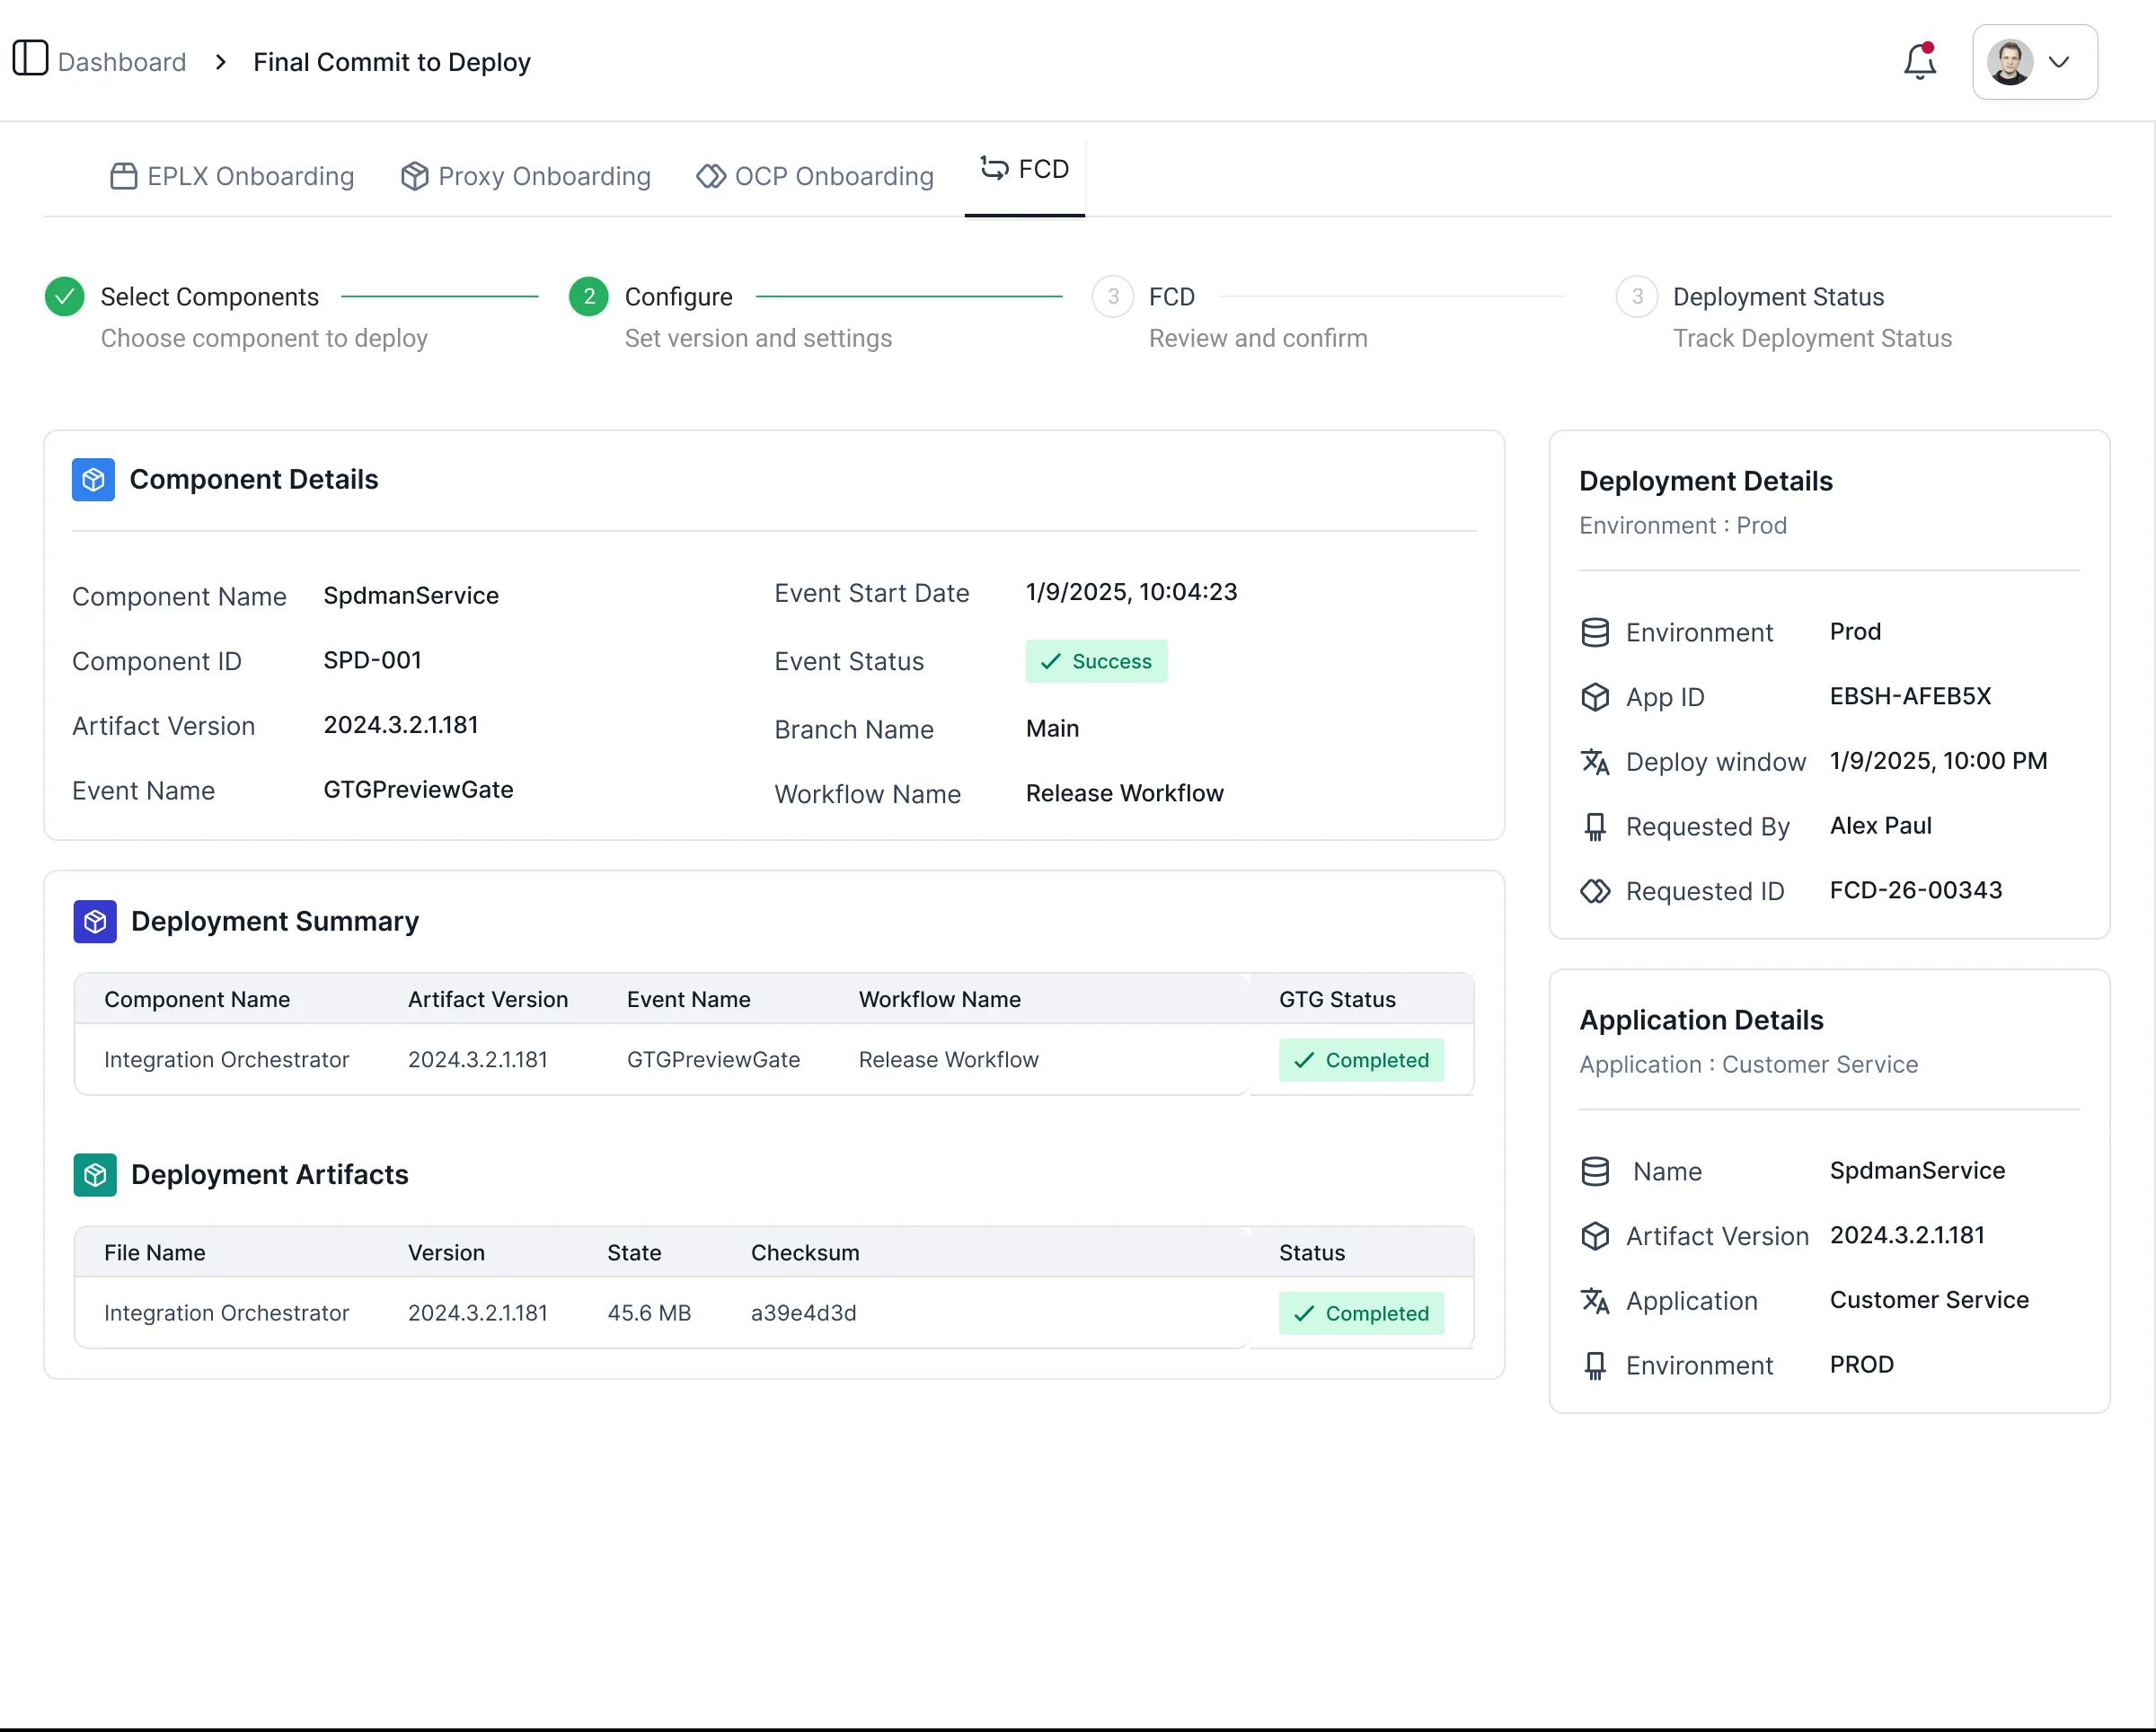Click the SPD-001 component ID

[x=373, y=660]
